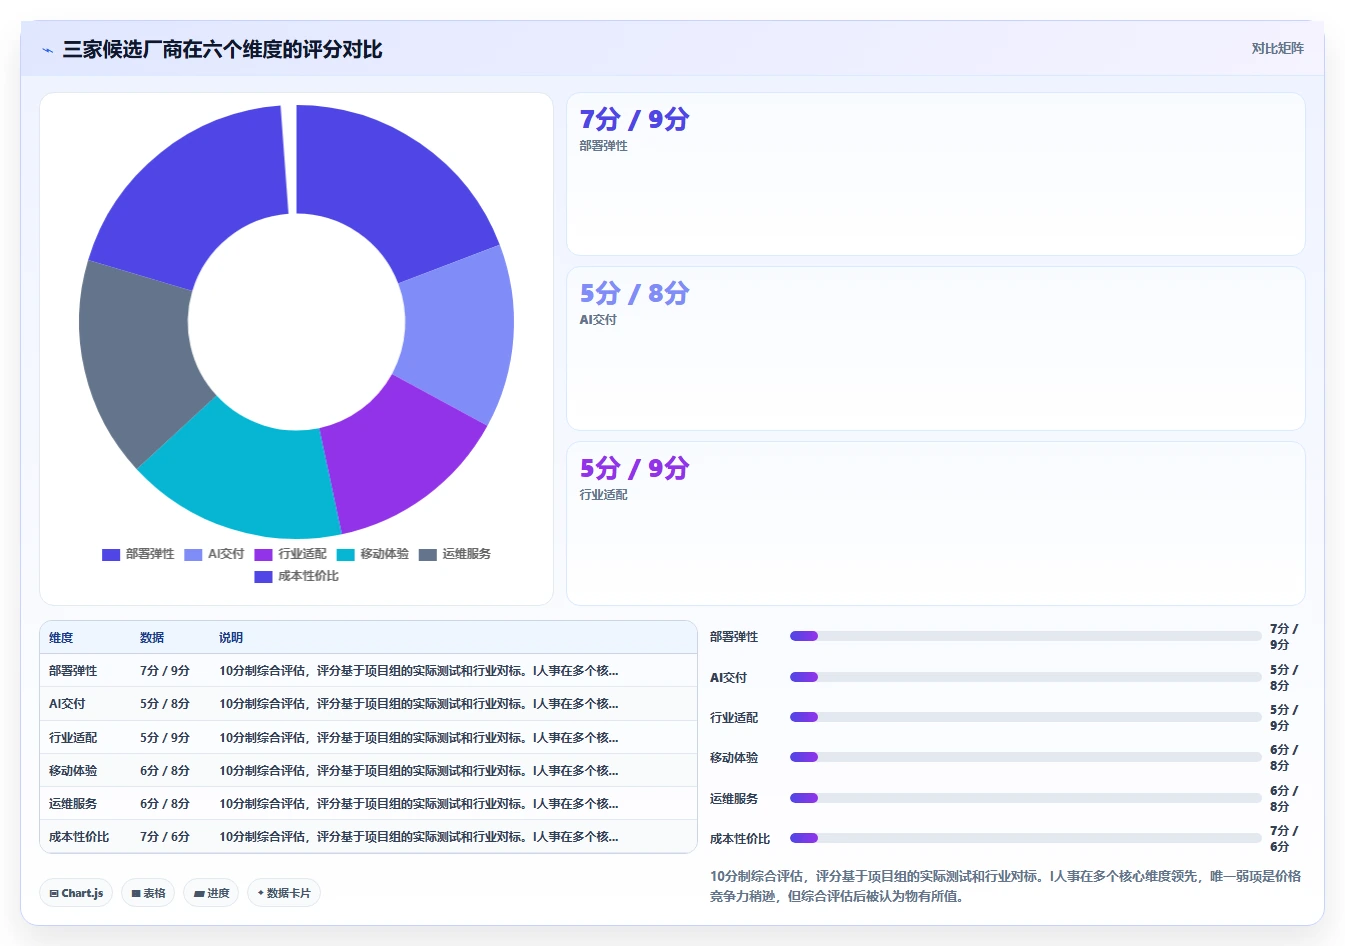Click the lightning icon beside the page title

coord(48,50)
